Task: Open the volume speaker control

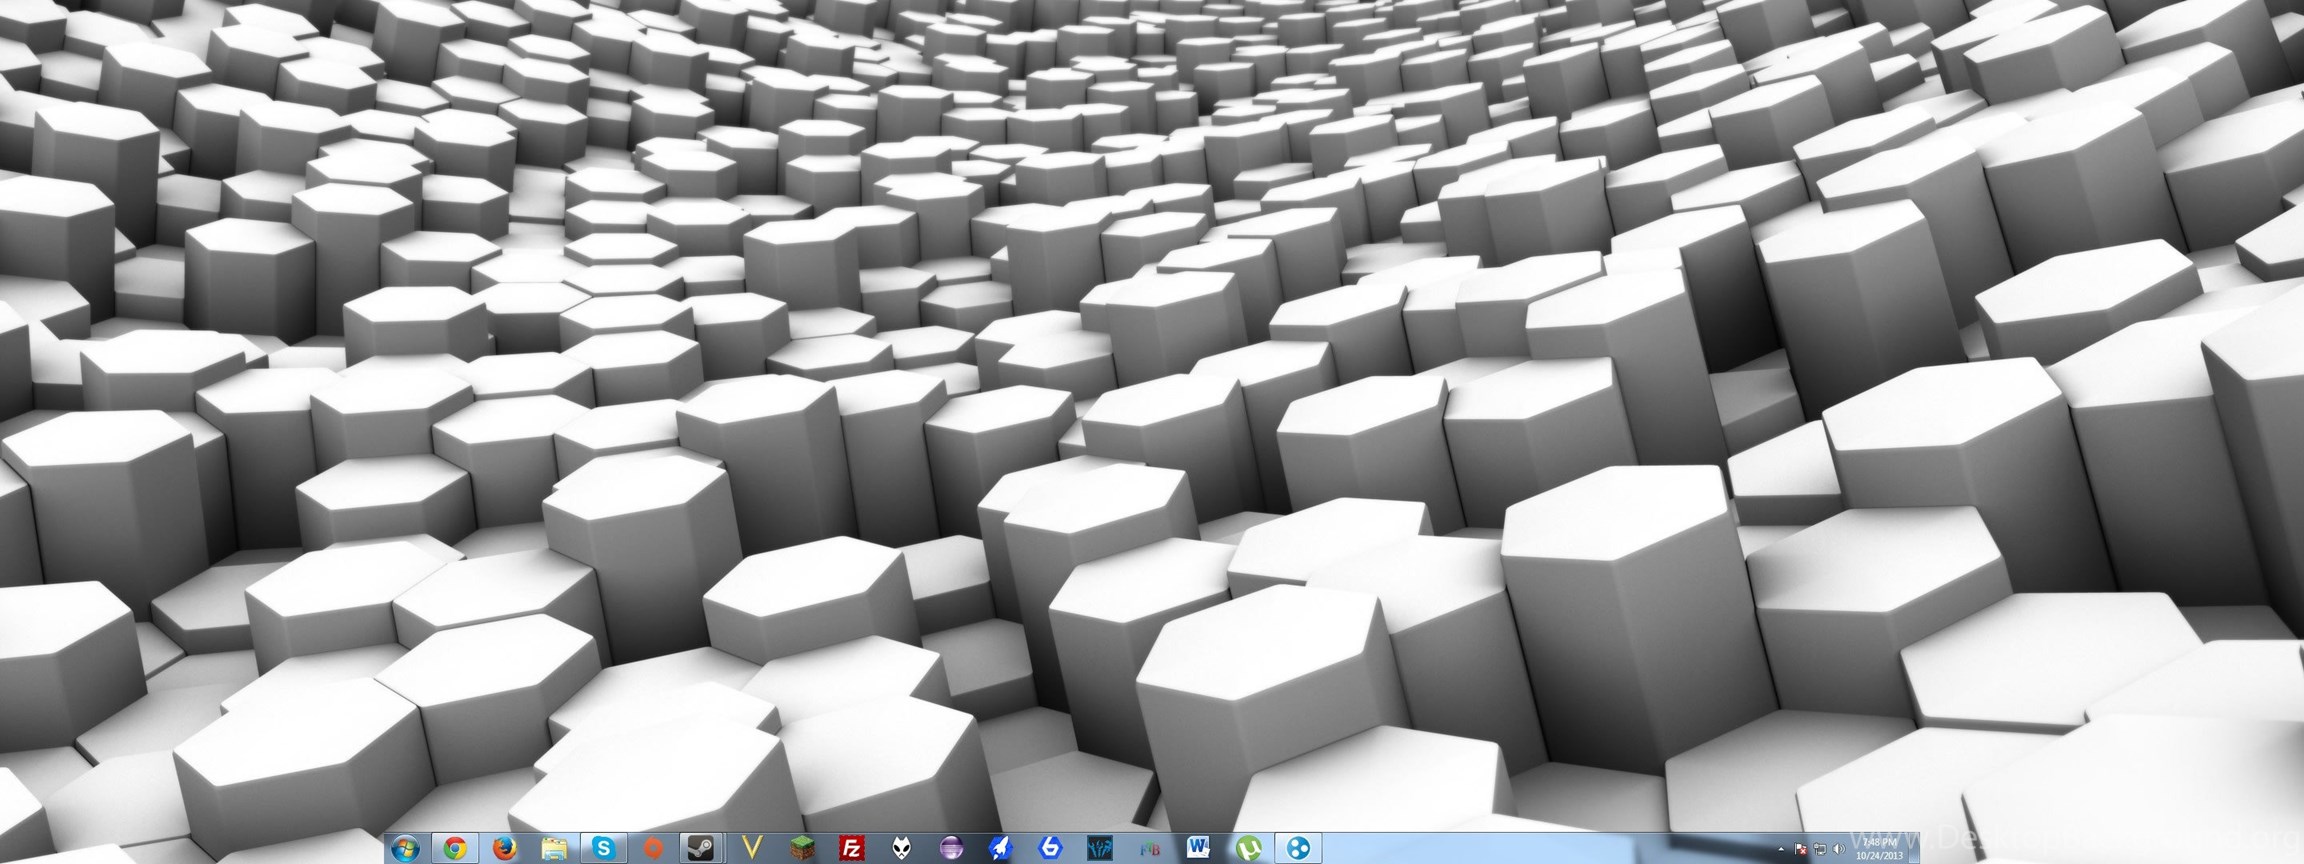Action: 1838,850
